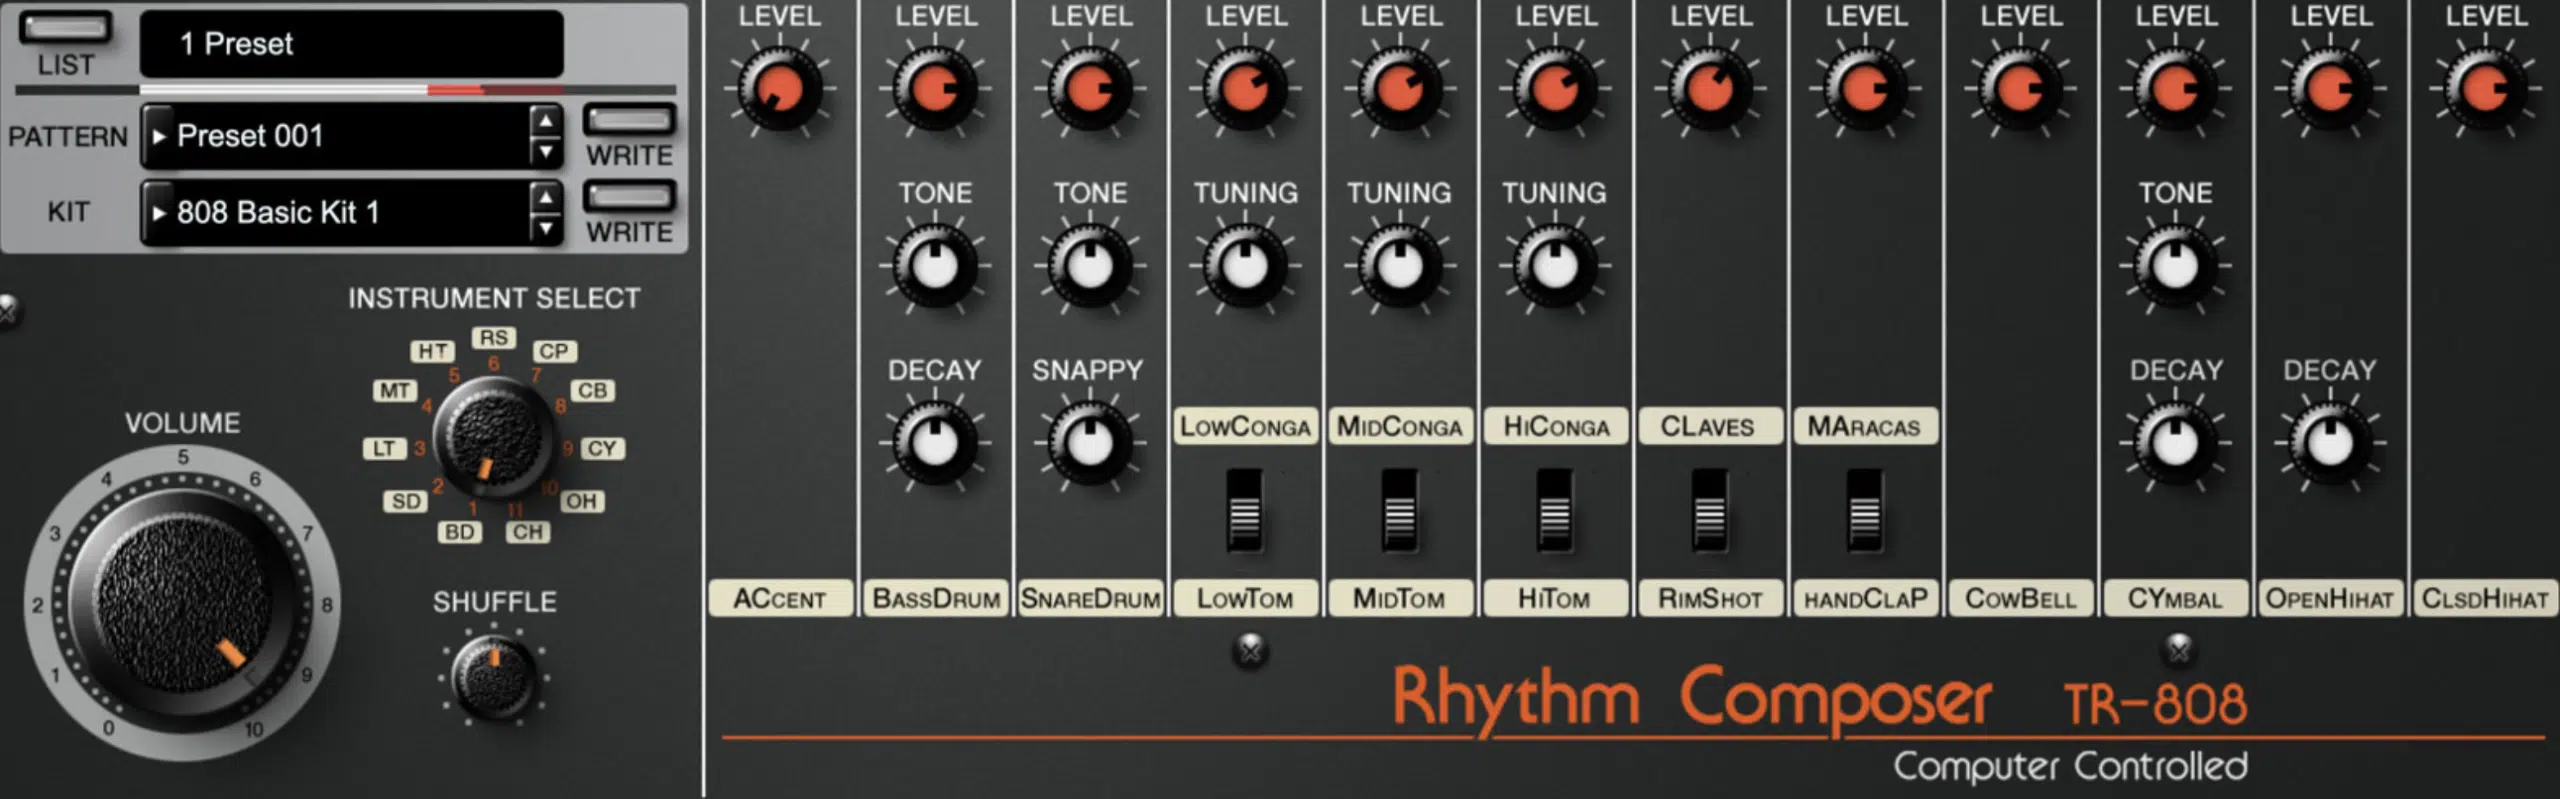The width and height of the screenshot is (2560, 799).
Task: Click the Cymbal DECAY knob
Action: coord(2175,443)
